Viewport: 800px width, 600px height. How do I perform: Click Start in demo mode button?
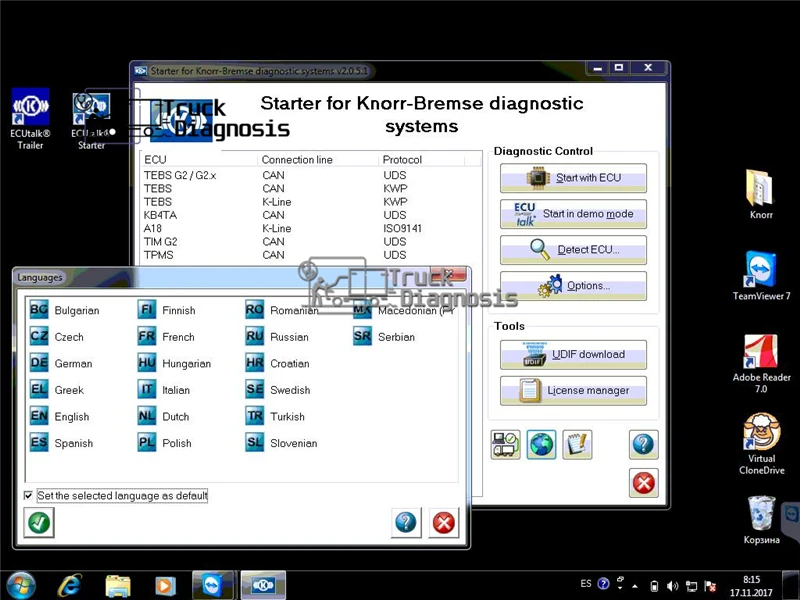click(573, 214)
